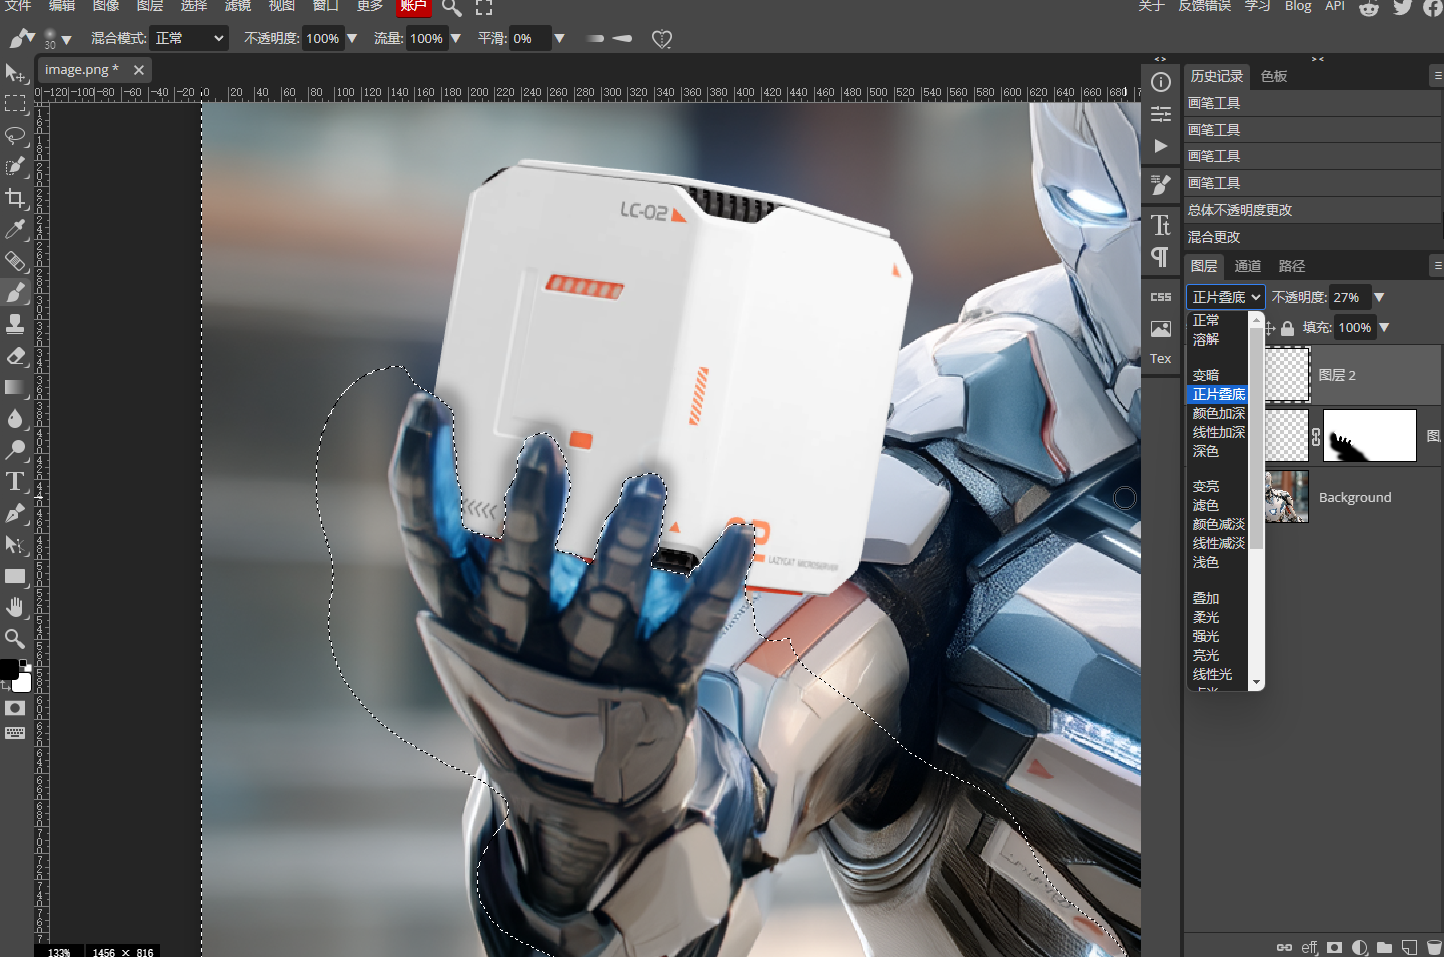Choose the Hand tool
Viewport: 1444px width, 957px height.
point(15,607)
